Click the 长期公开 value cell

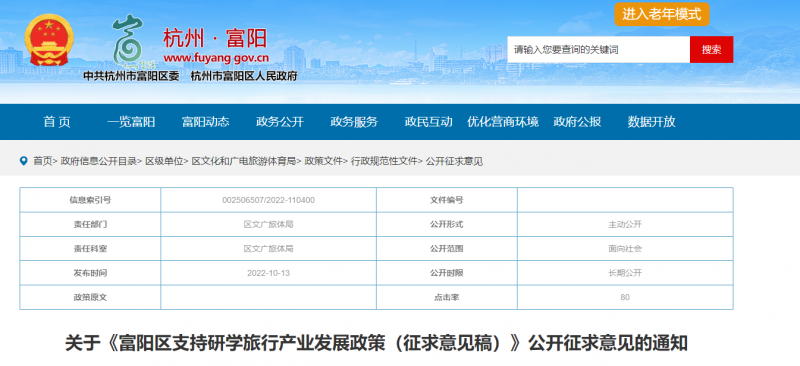(x=625, y=273)
